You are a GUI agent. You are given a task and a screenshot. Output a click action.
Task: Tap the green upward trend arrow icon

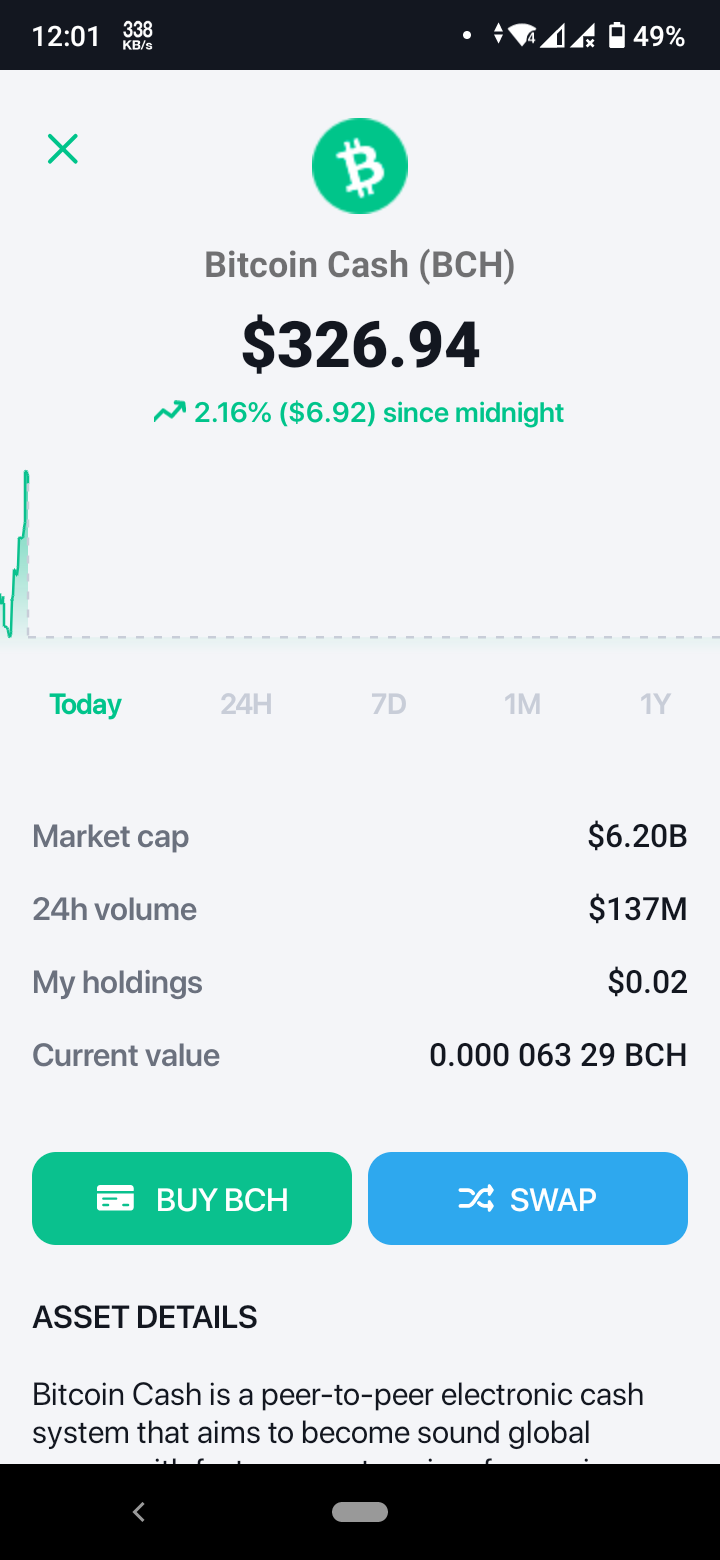(x=169, y=412)
